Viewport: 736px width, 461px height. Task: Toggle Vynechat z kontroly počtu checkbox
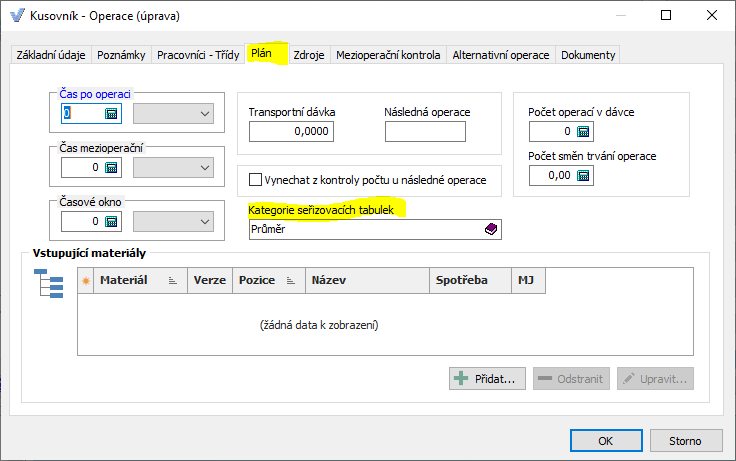pos(255,180)
